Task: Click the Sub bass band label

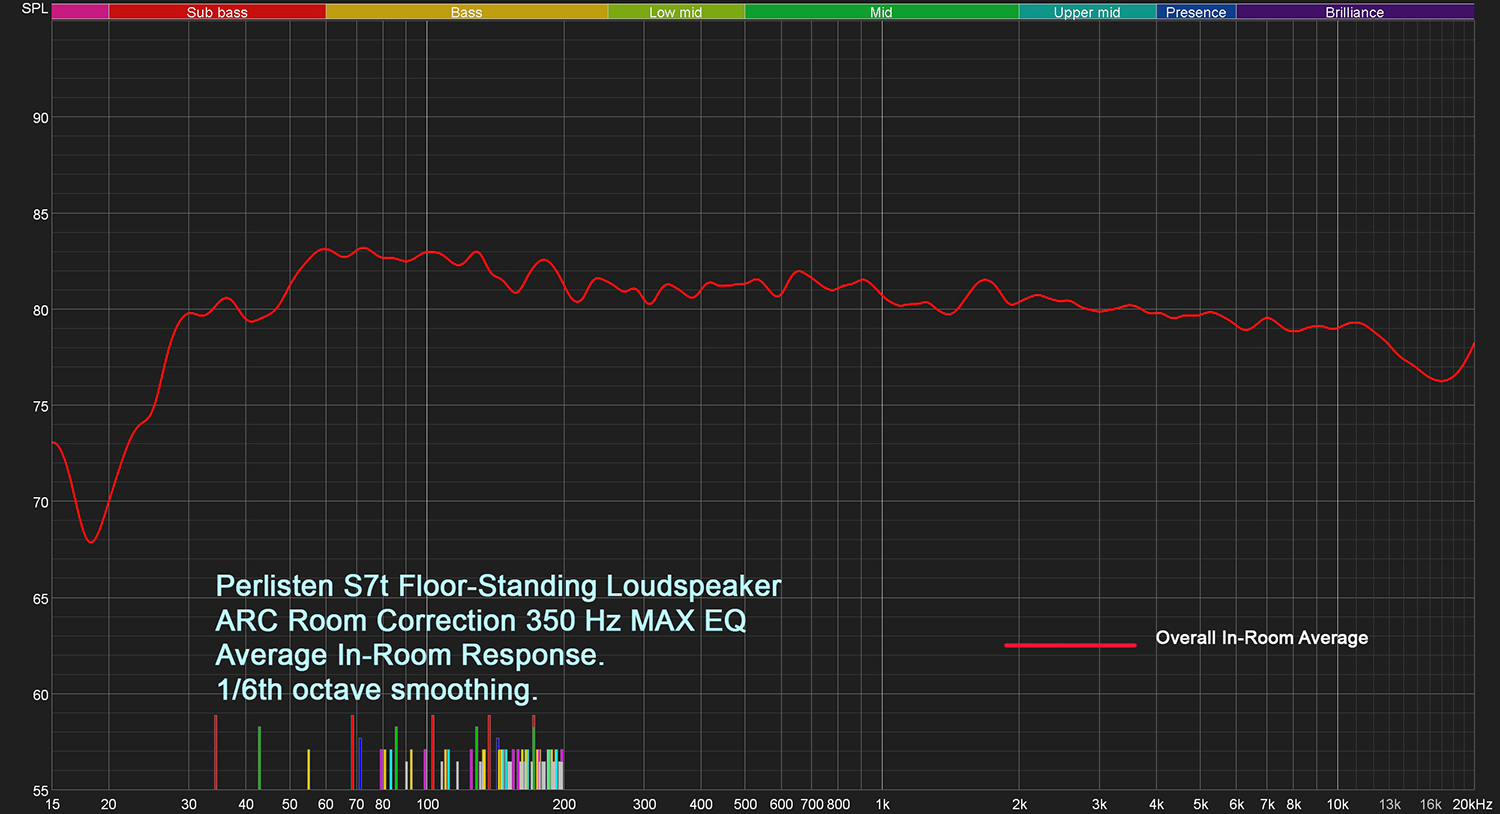Action: click(217, 12)
